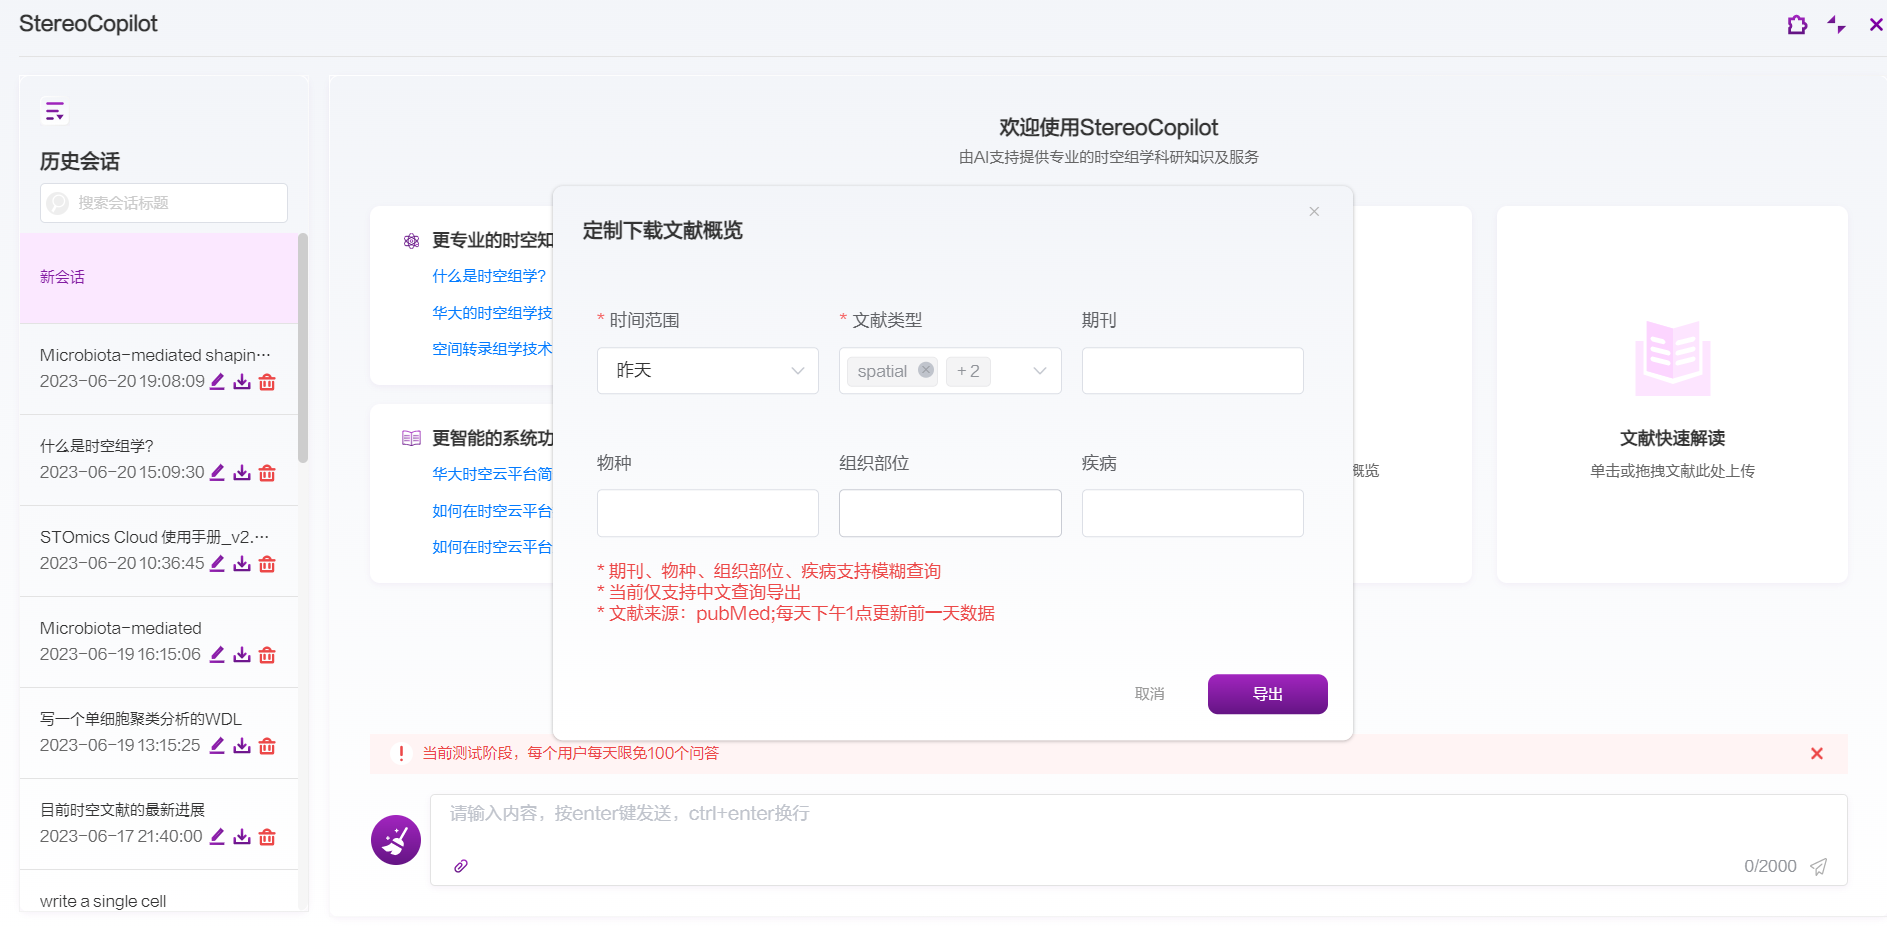The image size is (1887, 926).
Task: Click 取消 to cancel the dialog
Action: (1149, 694)
